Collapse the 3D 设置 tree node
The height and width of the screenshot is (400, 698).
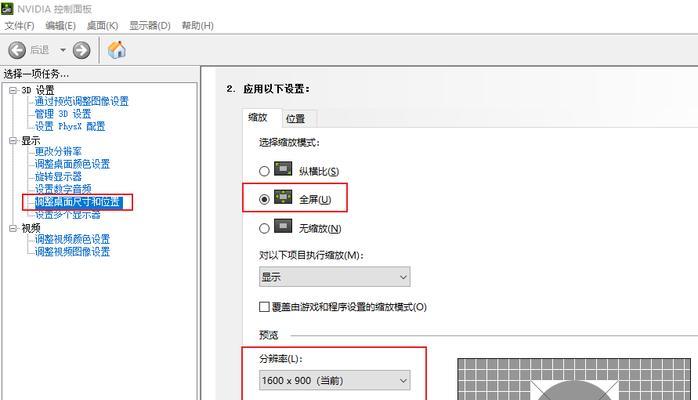click(x=13, y=90)
